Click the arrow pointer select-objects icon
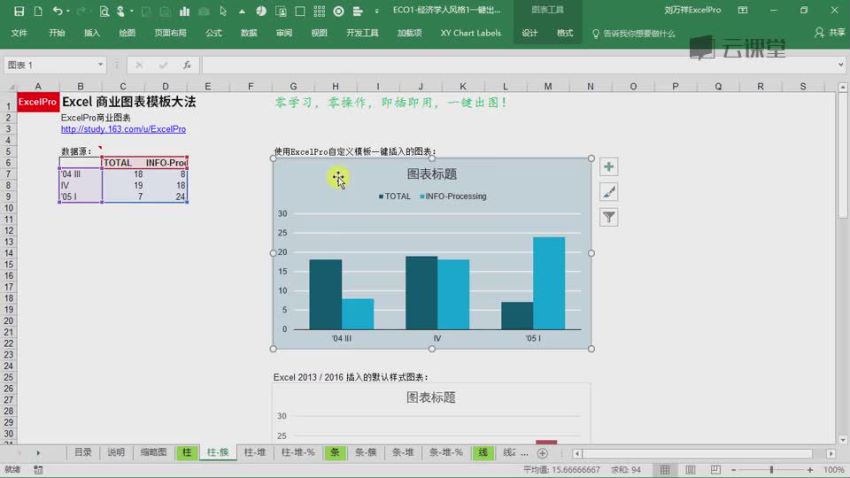Image resolution: width=850 pixels, height=478 pixels. point(223,11)
